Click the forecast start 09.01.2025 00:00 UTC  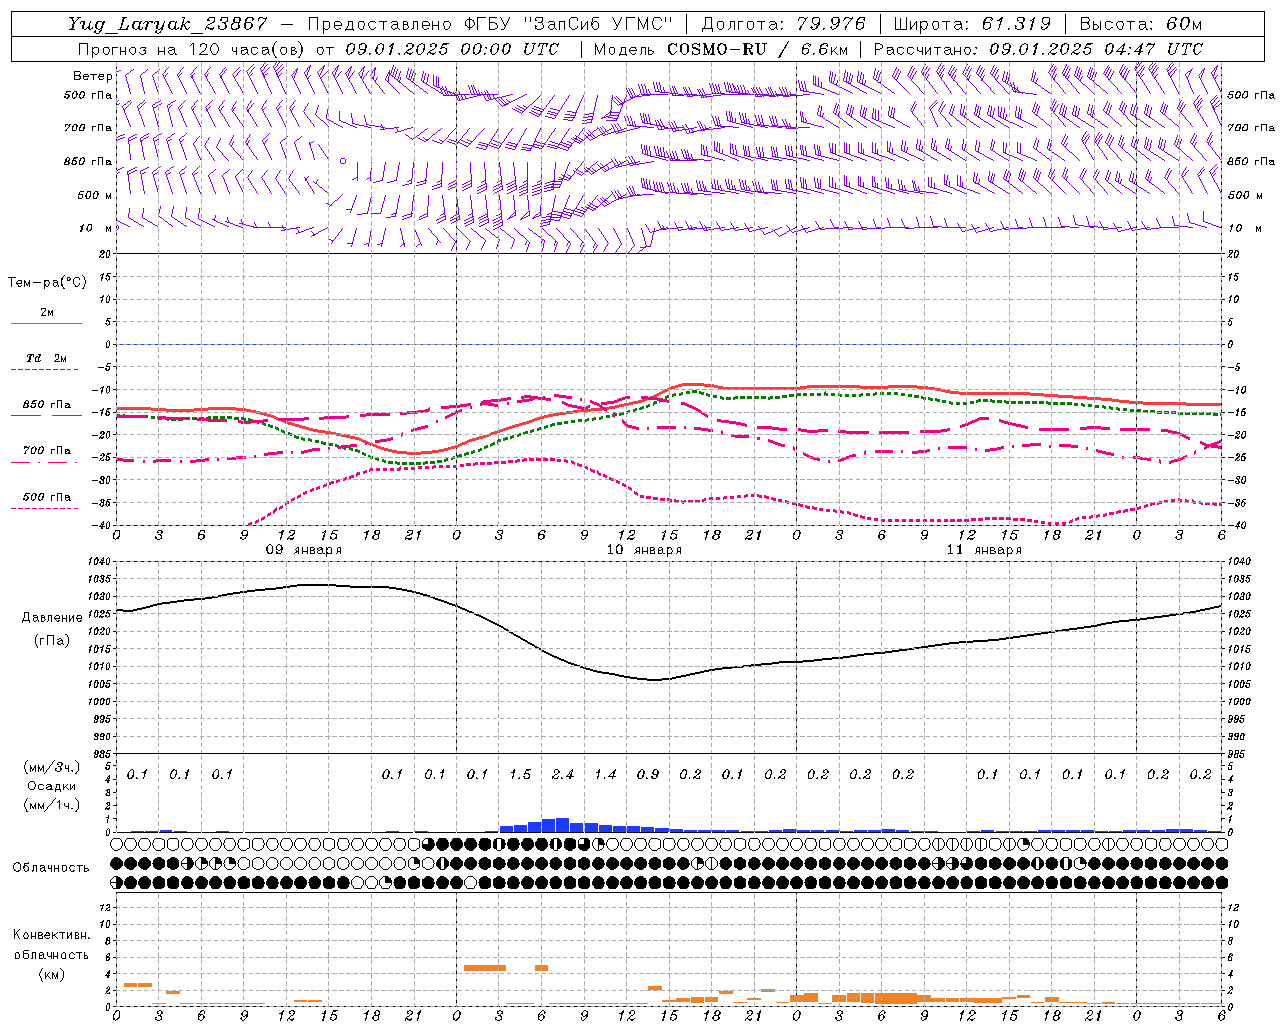tap(452, 49)
